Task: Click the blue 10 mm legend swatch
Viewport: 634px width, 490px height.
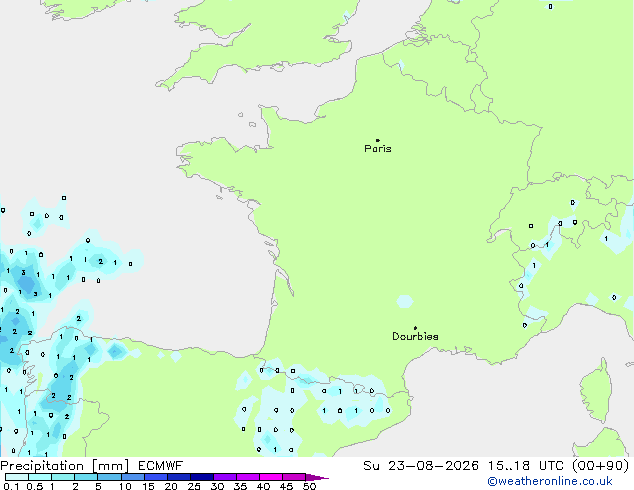Action: (x=133, y=477)
